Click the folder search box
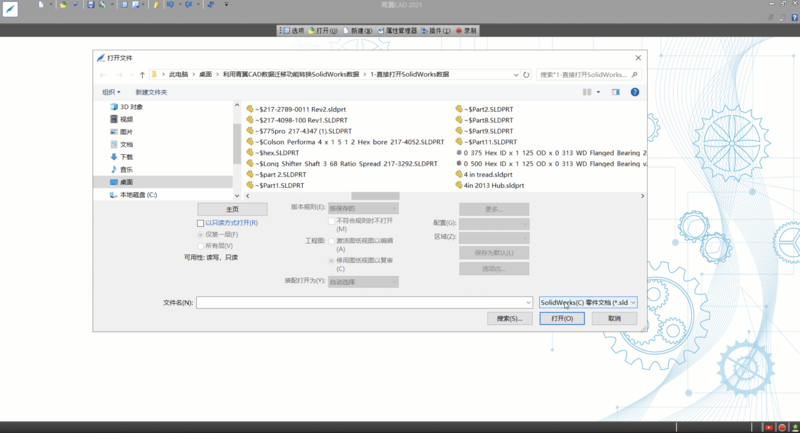Viewport: 800px width, 433px height. tap(589, 74)
